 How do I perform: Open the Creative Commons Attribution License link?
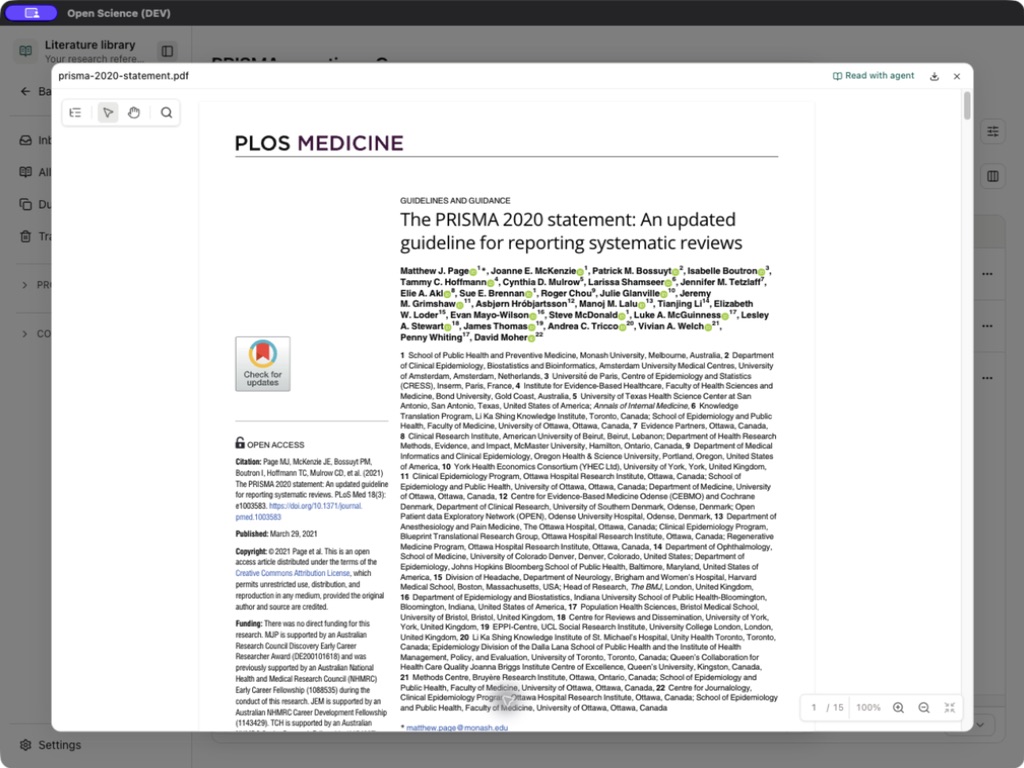tap(293, 573)
